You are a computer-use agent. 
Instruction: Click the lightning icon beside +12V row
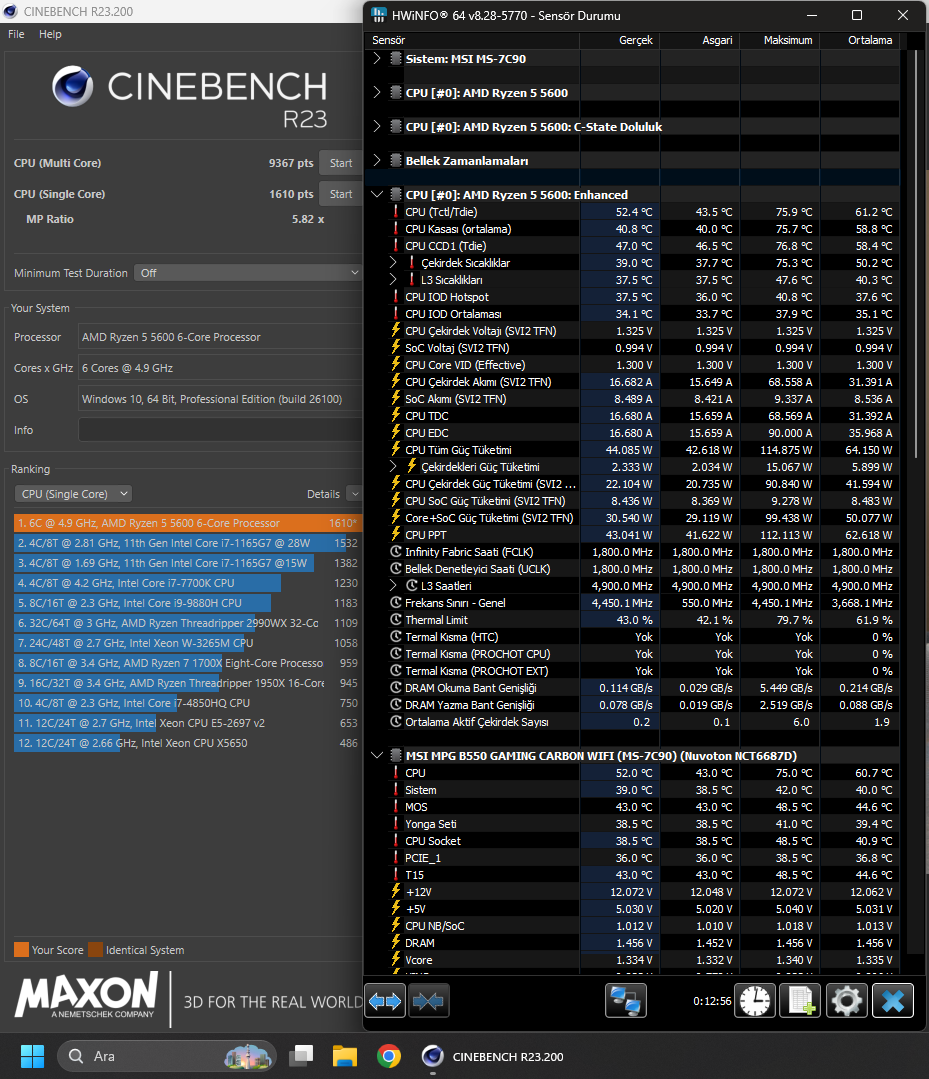396,891
